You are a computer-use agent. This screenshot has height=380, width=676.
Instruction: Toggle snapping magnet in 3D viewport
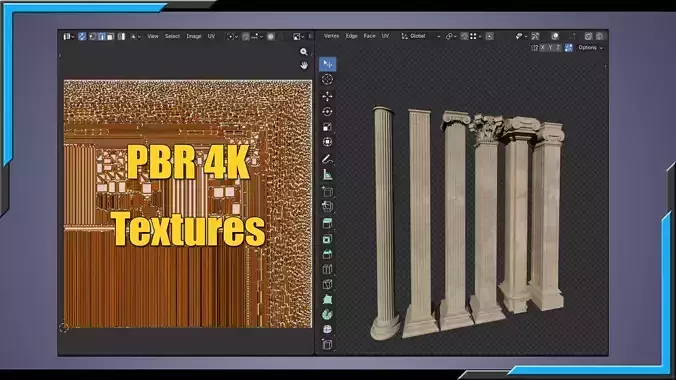[x=464, y=36]
